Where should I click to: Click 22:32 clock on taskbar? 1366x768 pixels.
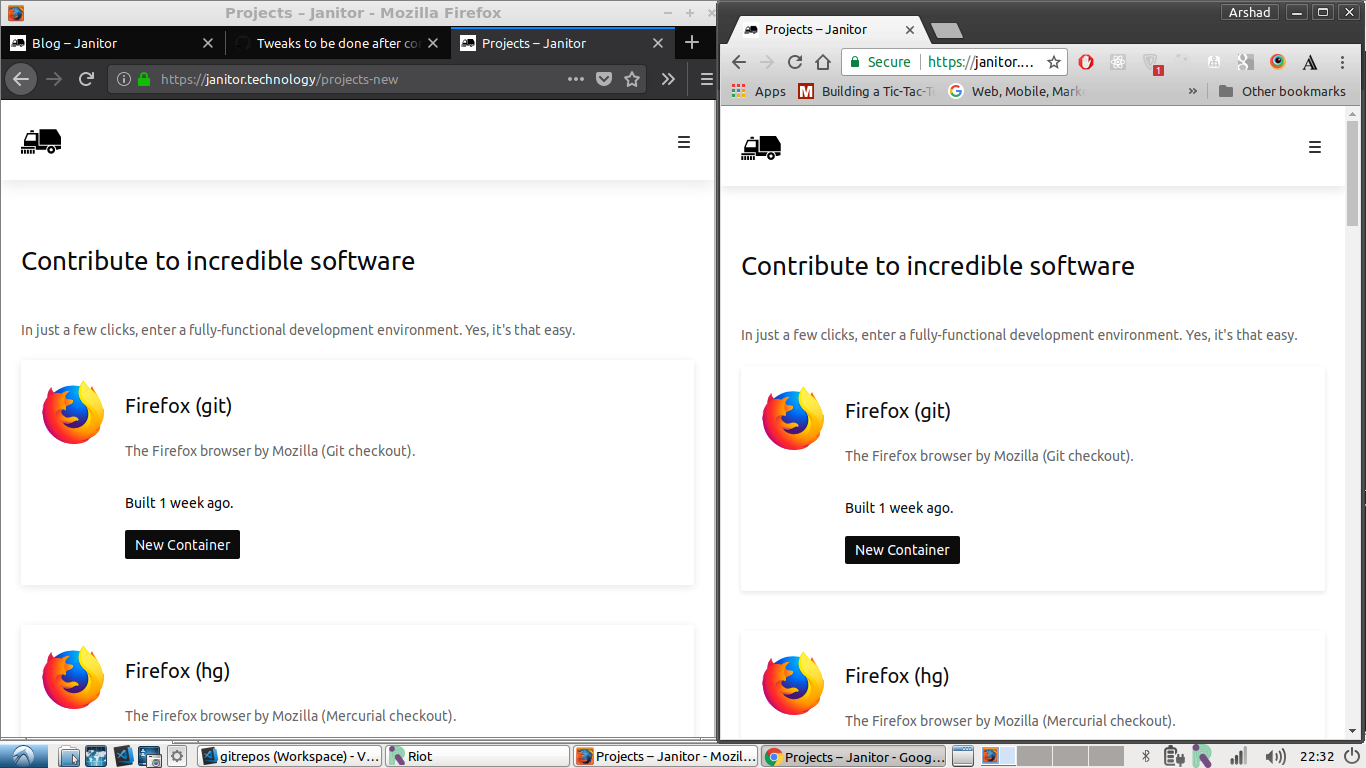click(x=1316, y=756)
